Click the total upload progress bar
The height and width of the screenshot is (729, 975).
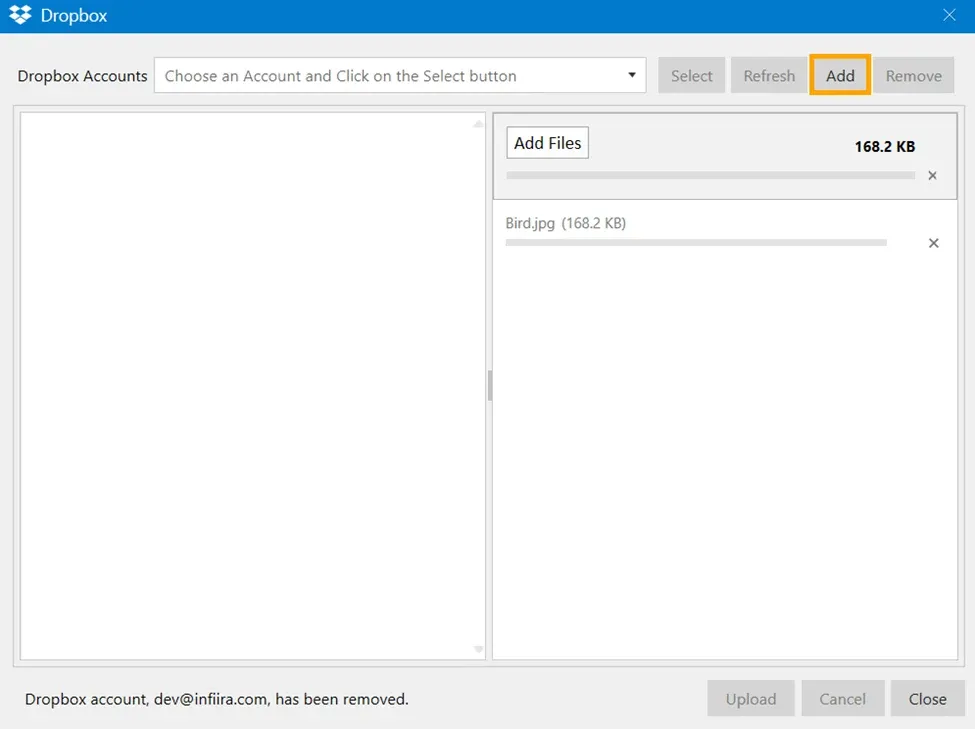[x=711, y=175]
